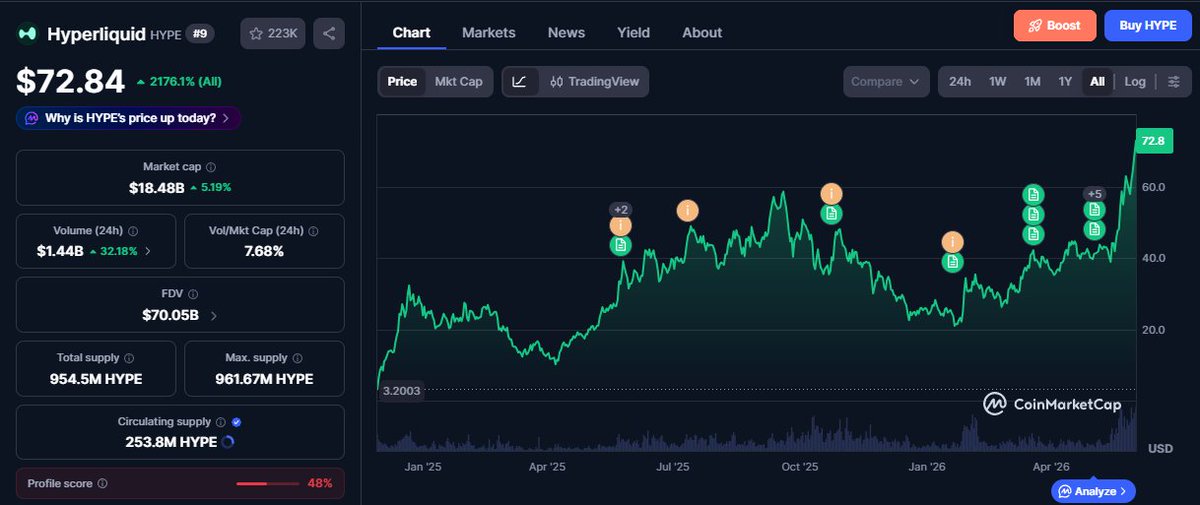Image resolution: width=1200 pixels, height=505 pixels.
Task: Open 'Why is HYPE's price up today?'
Action: click(128, 118)
